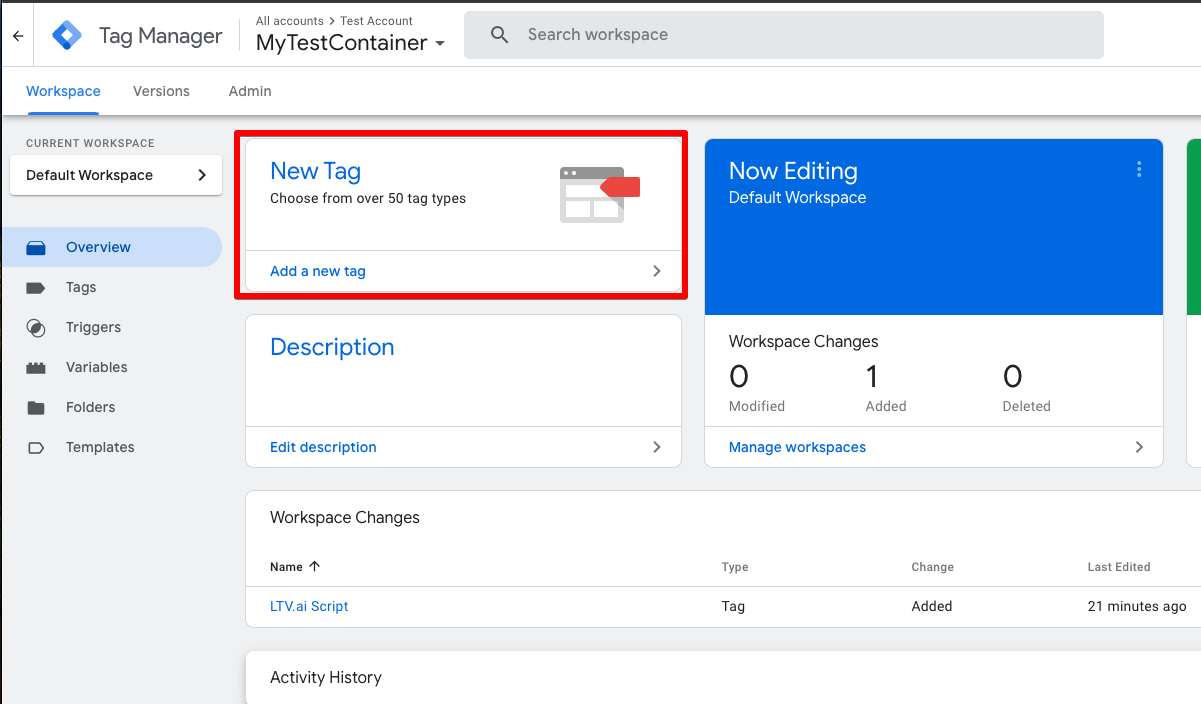Click the Tags sidebar icon

tap(36, 287)
